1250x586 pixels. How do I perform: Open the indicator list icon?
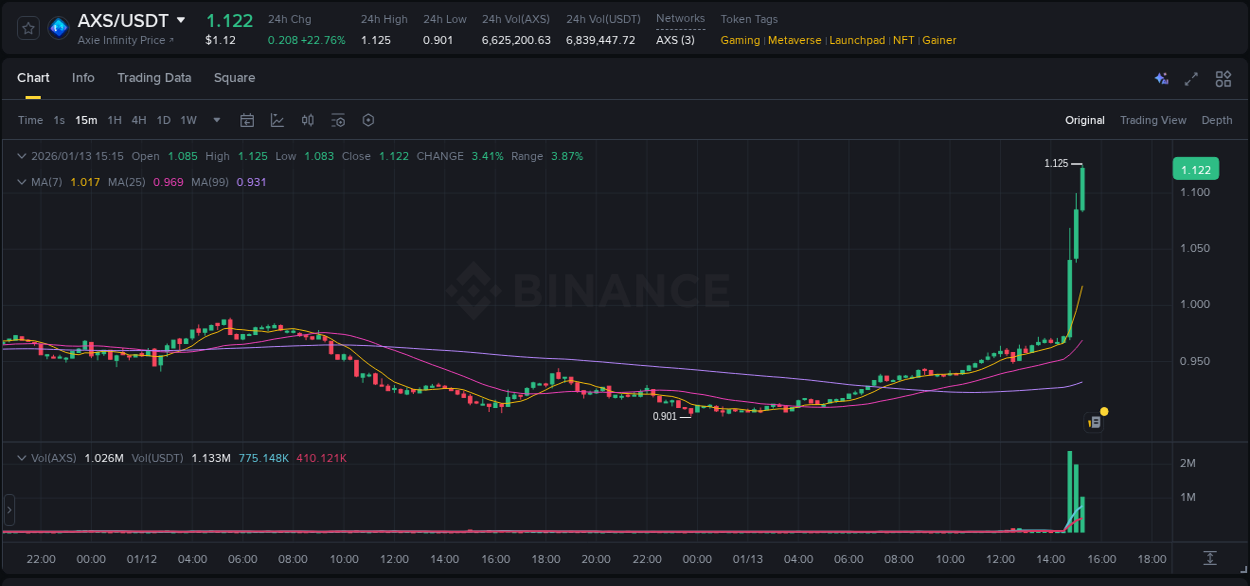[x=338, y=120]
